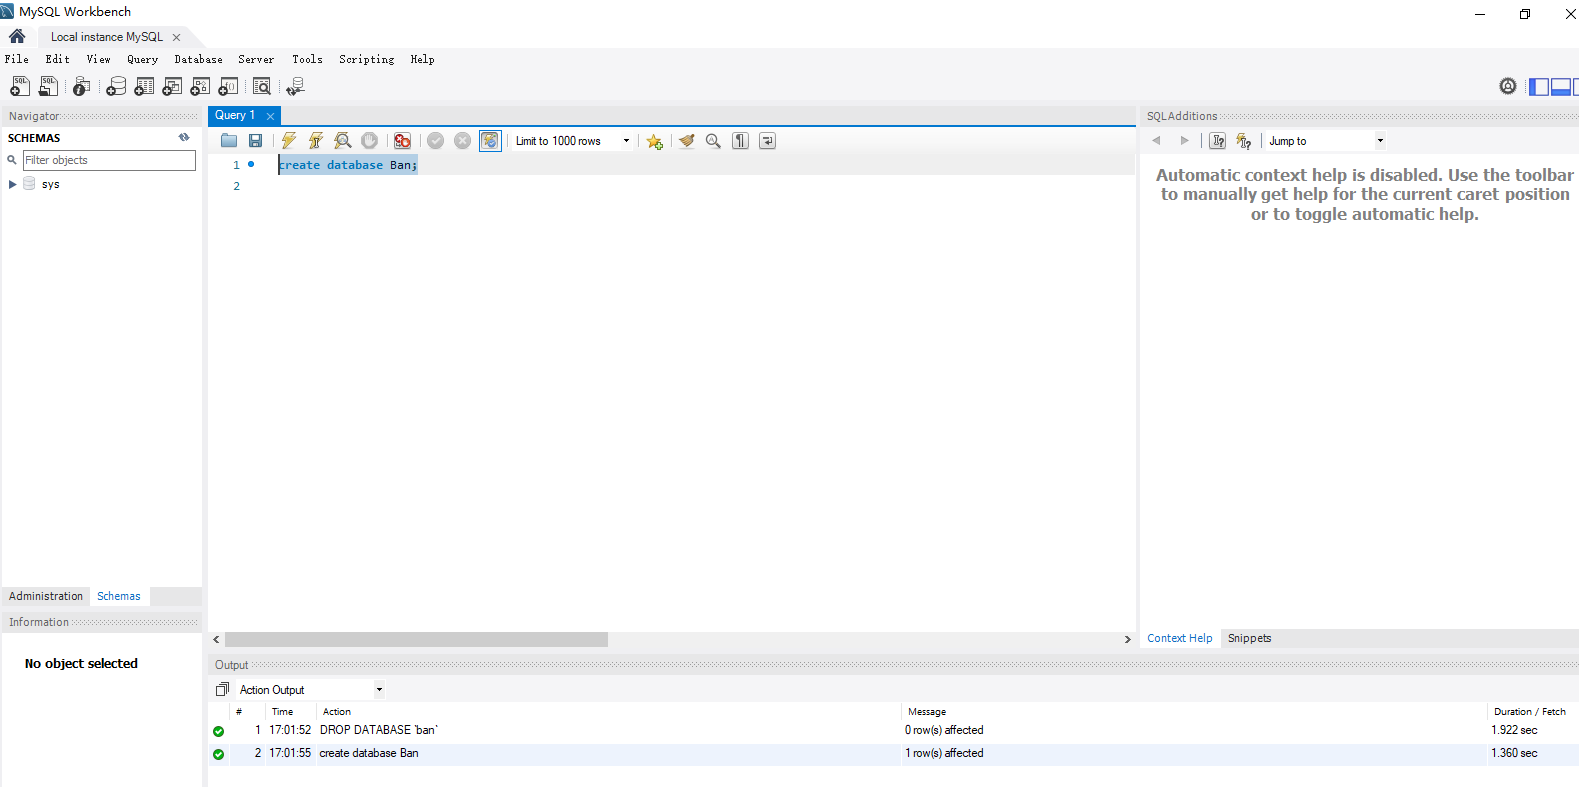Refresh the SCHEMAS list
The width and height of the screenshot is (1579, 787).
[x=184, y=138]
